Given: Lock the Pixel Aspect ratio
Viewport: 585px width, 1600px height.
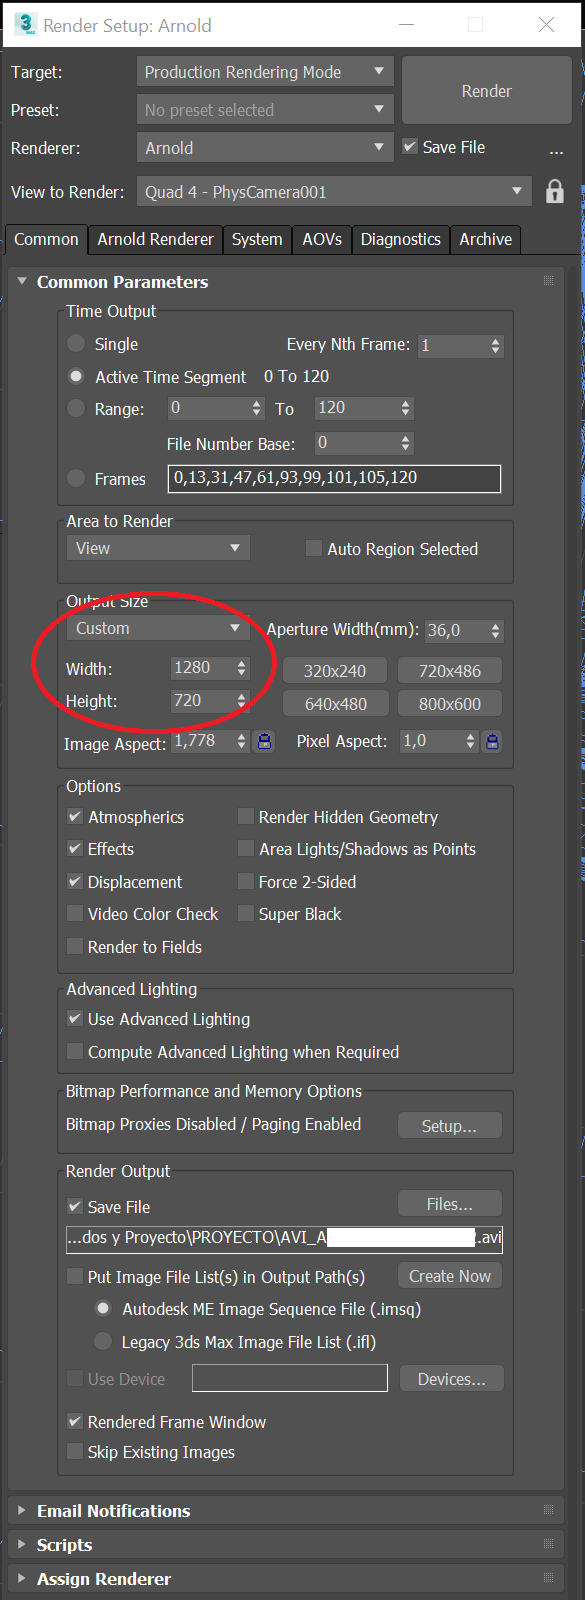Looking at the screenshot, I should 492,741.
